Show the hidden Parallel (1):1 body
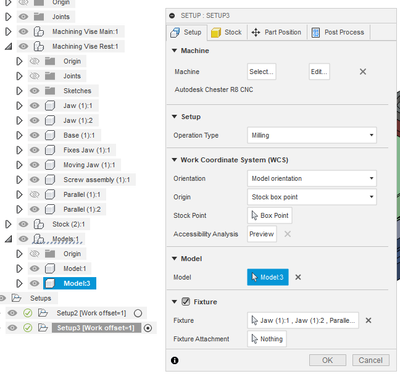Screen dimensions: 400x374 tap(34, 194)
